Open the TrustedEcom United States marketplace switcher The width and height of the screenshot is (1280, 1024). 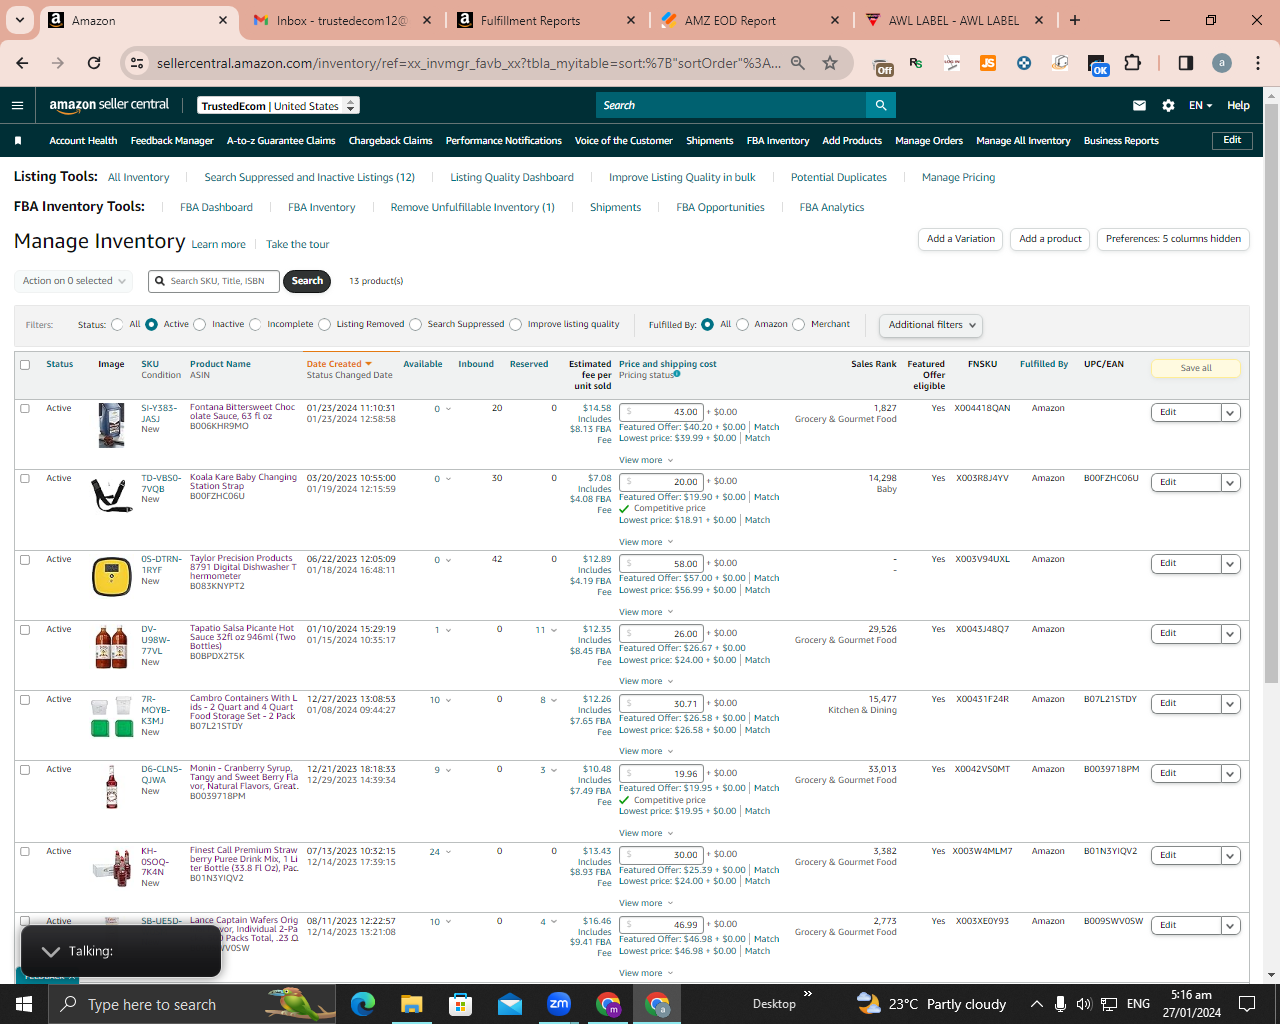(x=278, y=106)
